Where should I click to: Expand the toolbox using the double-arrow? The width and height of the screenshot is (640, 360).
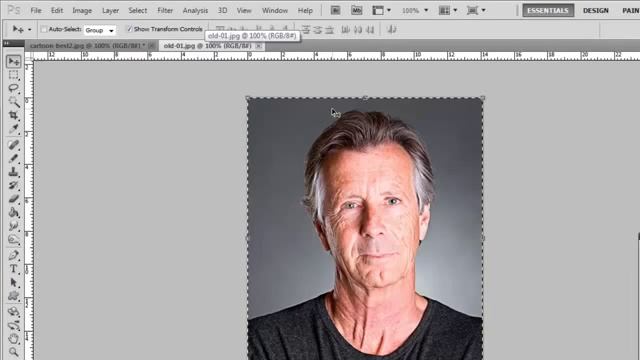coord(7,42)
